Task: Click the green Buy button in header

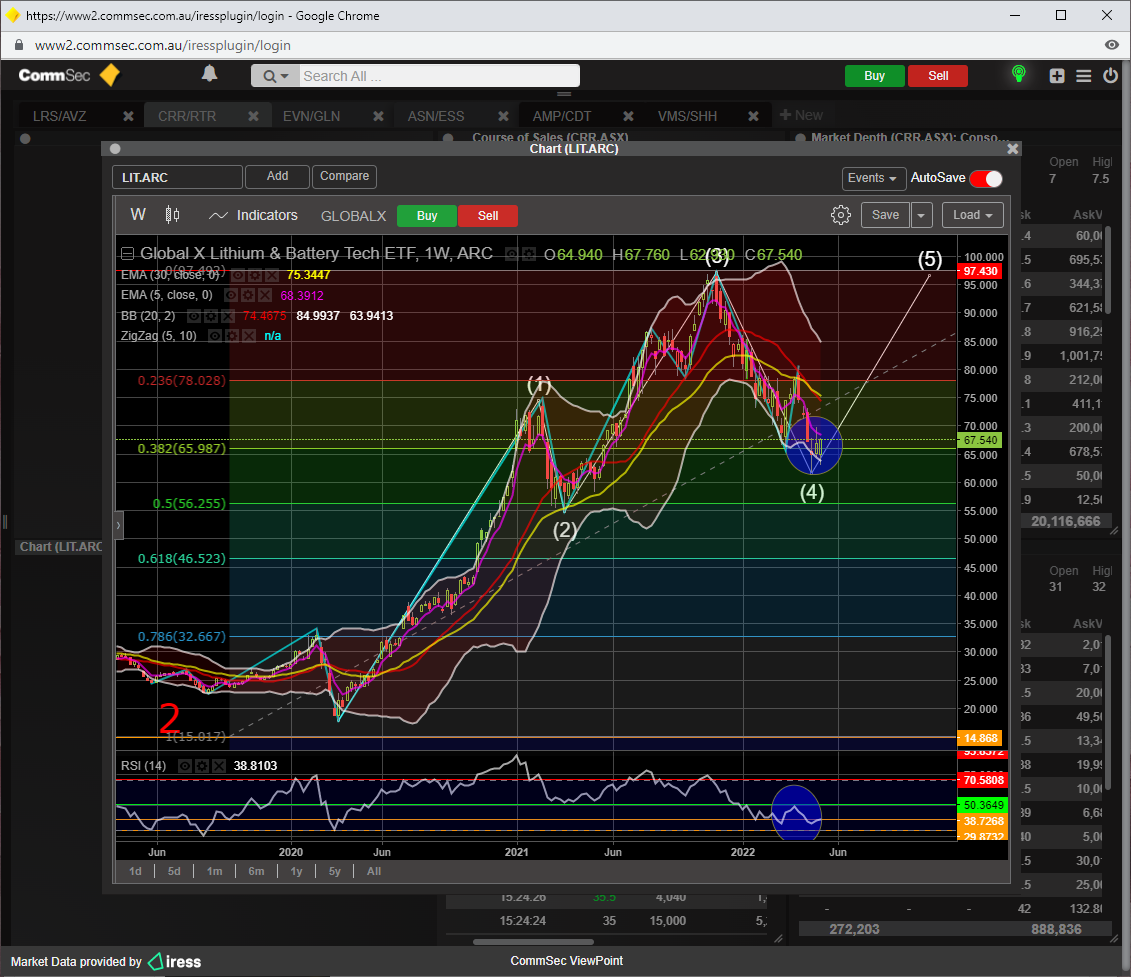Action: (874, 76)
